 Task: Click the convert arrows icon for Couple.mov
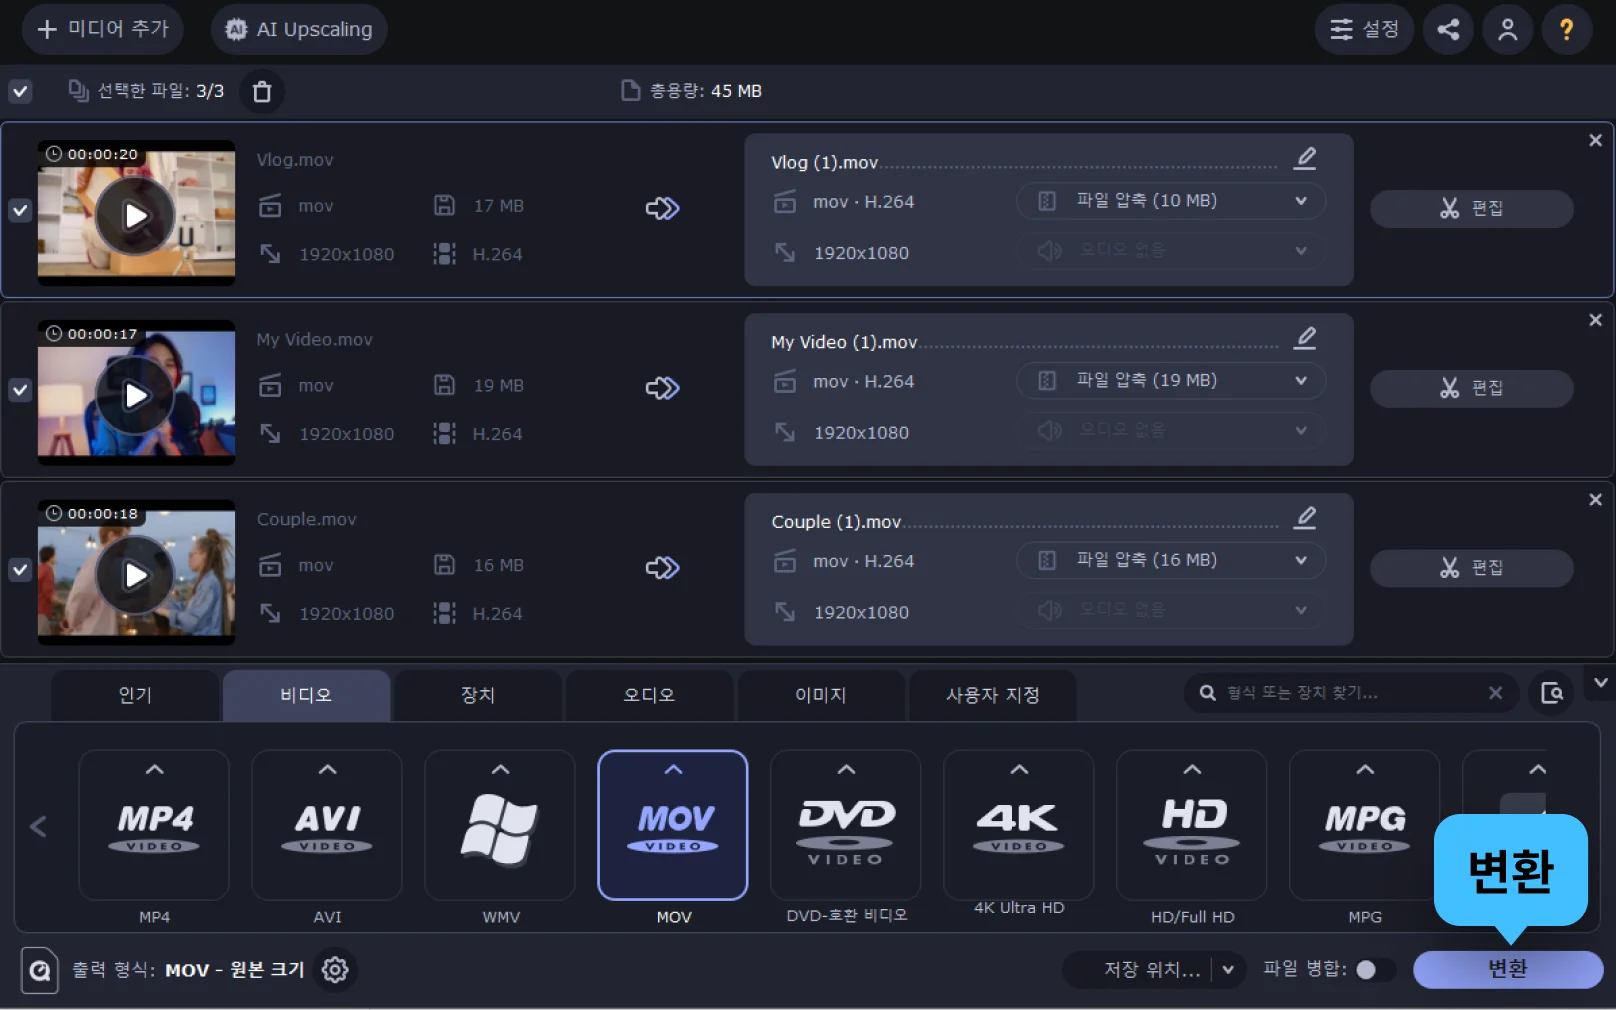tap(662, 568)
